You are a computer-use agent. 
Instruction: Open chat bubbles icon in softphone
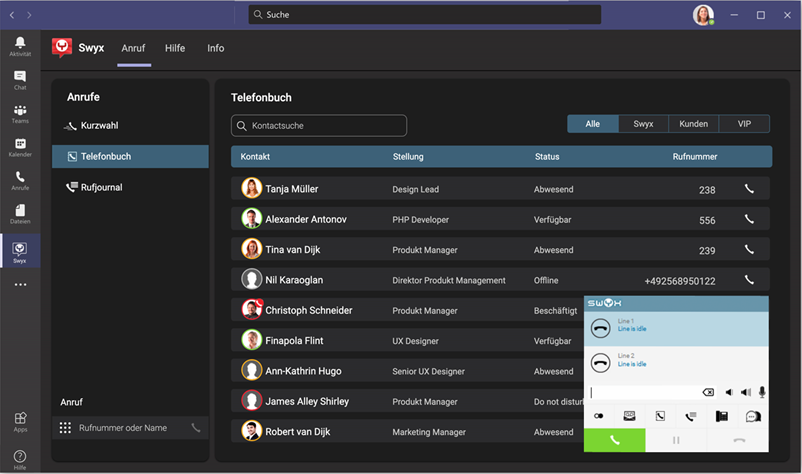point(753,416)
